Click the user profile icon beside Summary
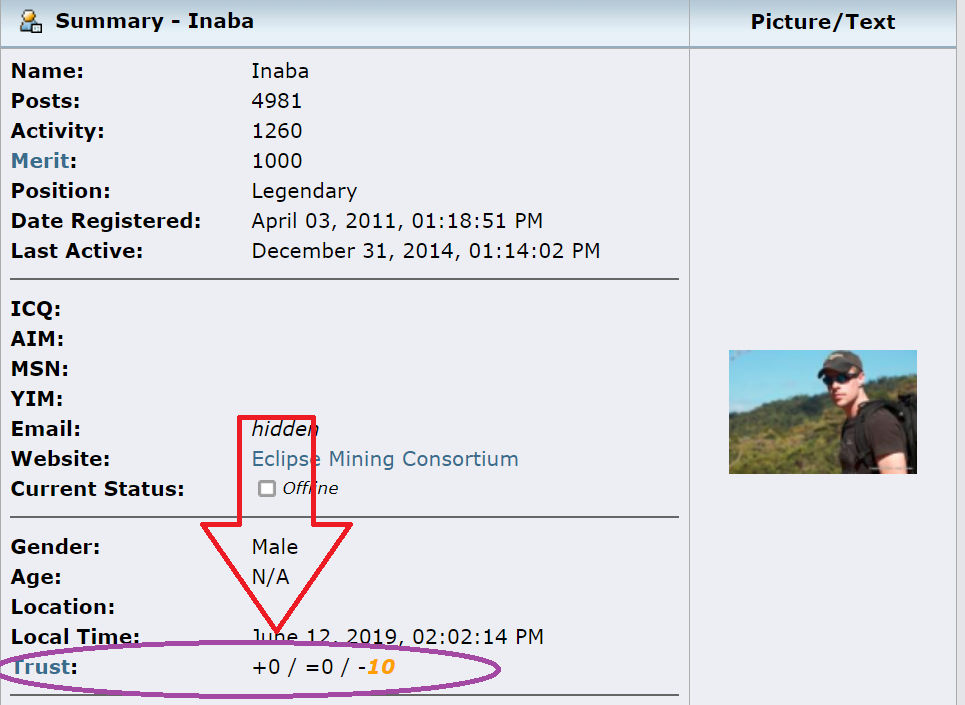The width and height of the screenshot is (965, 705). (x=31, y=20)
